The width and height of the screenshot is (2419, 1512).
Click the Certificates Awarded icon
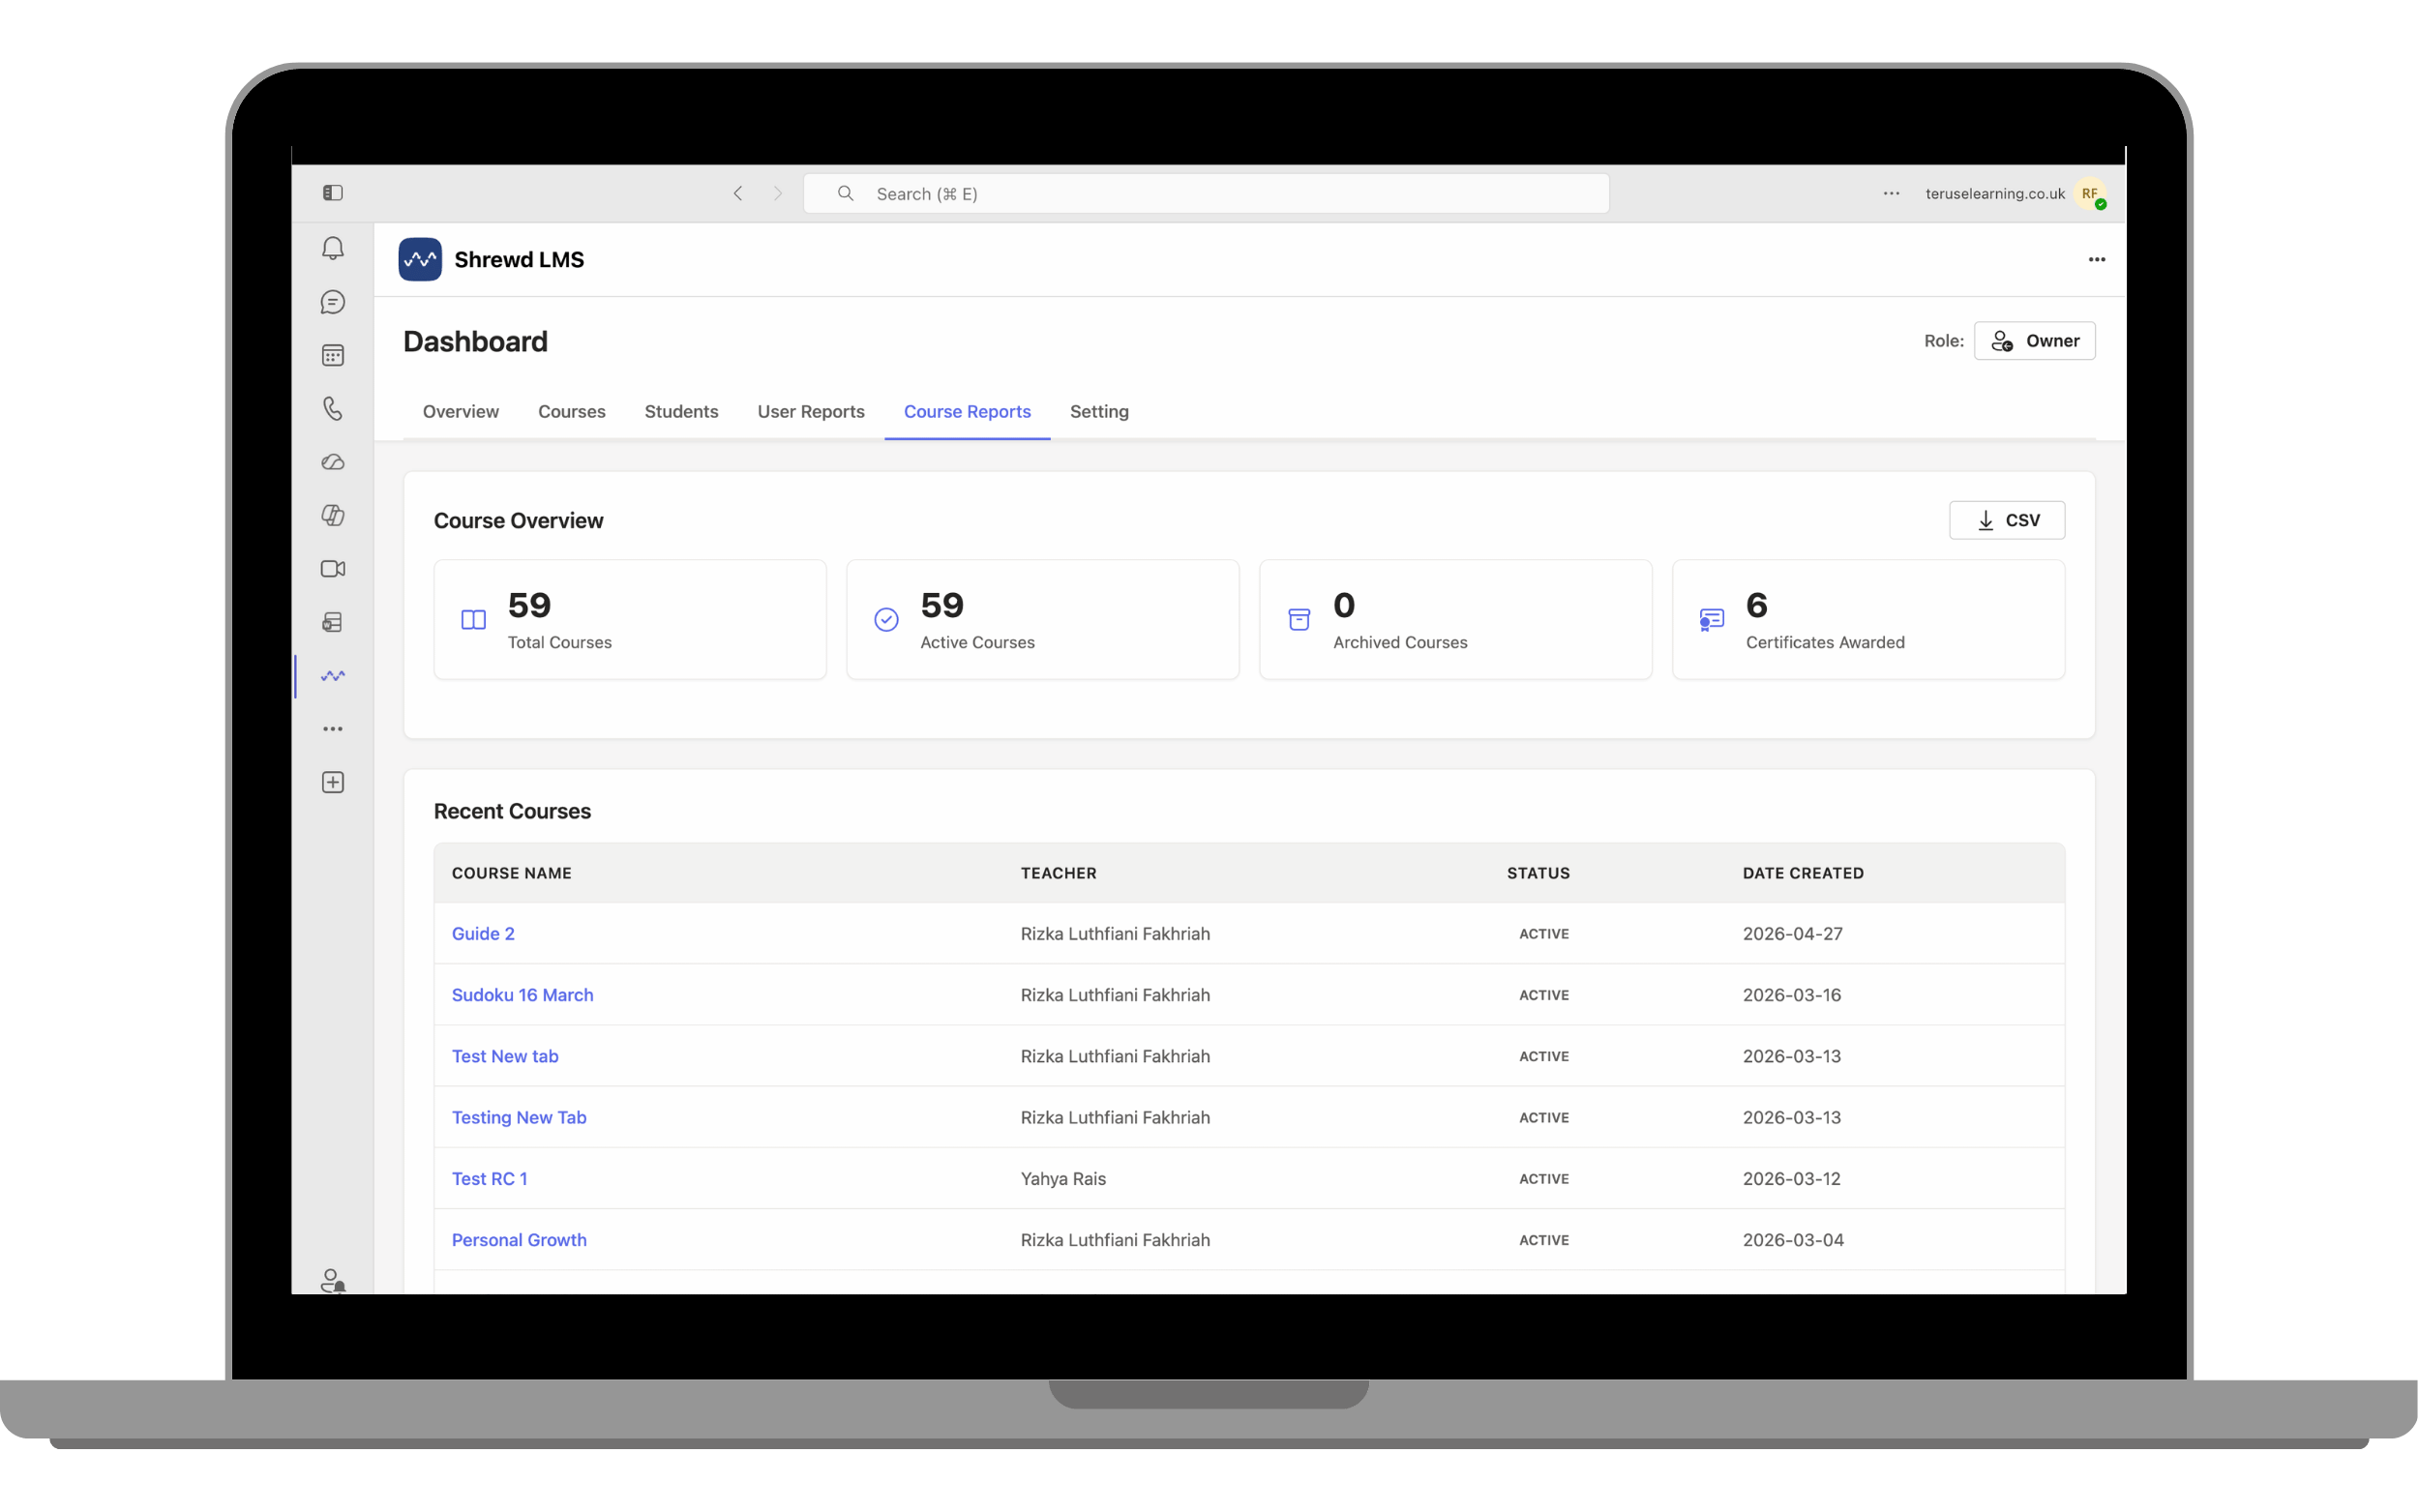pos(1712,620)
